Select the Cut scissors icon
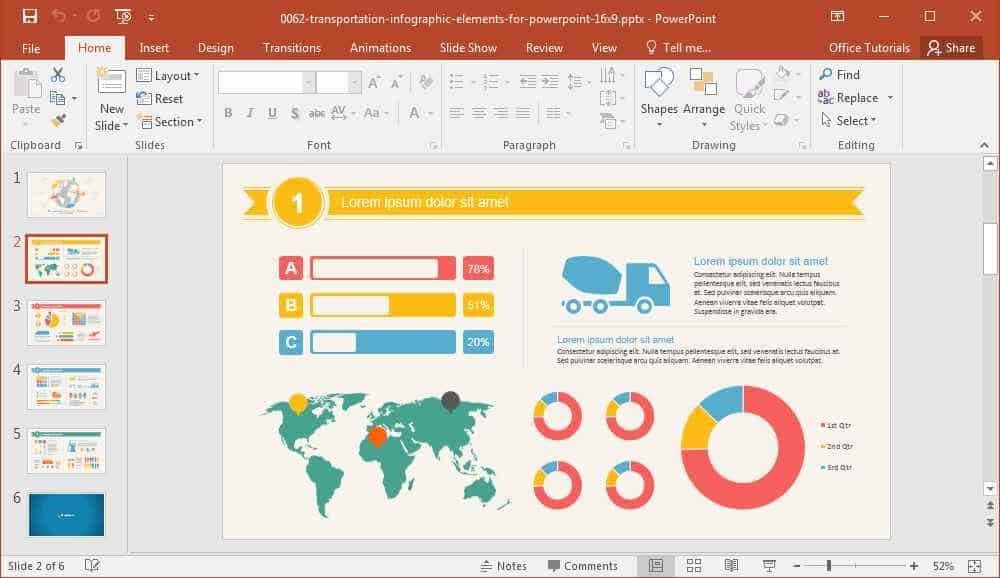 58,75
